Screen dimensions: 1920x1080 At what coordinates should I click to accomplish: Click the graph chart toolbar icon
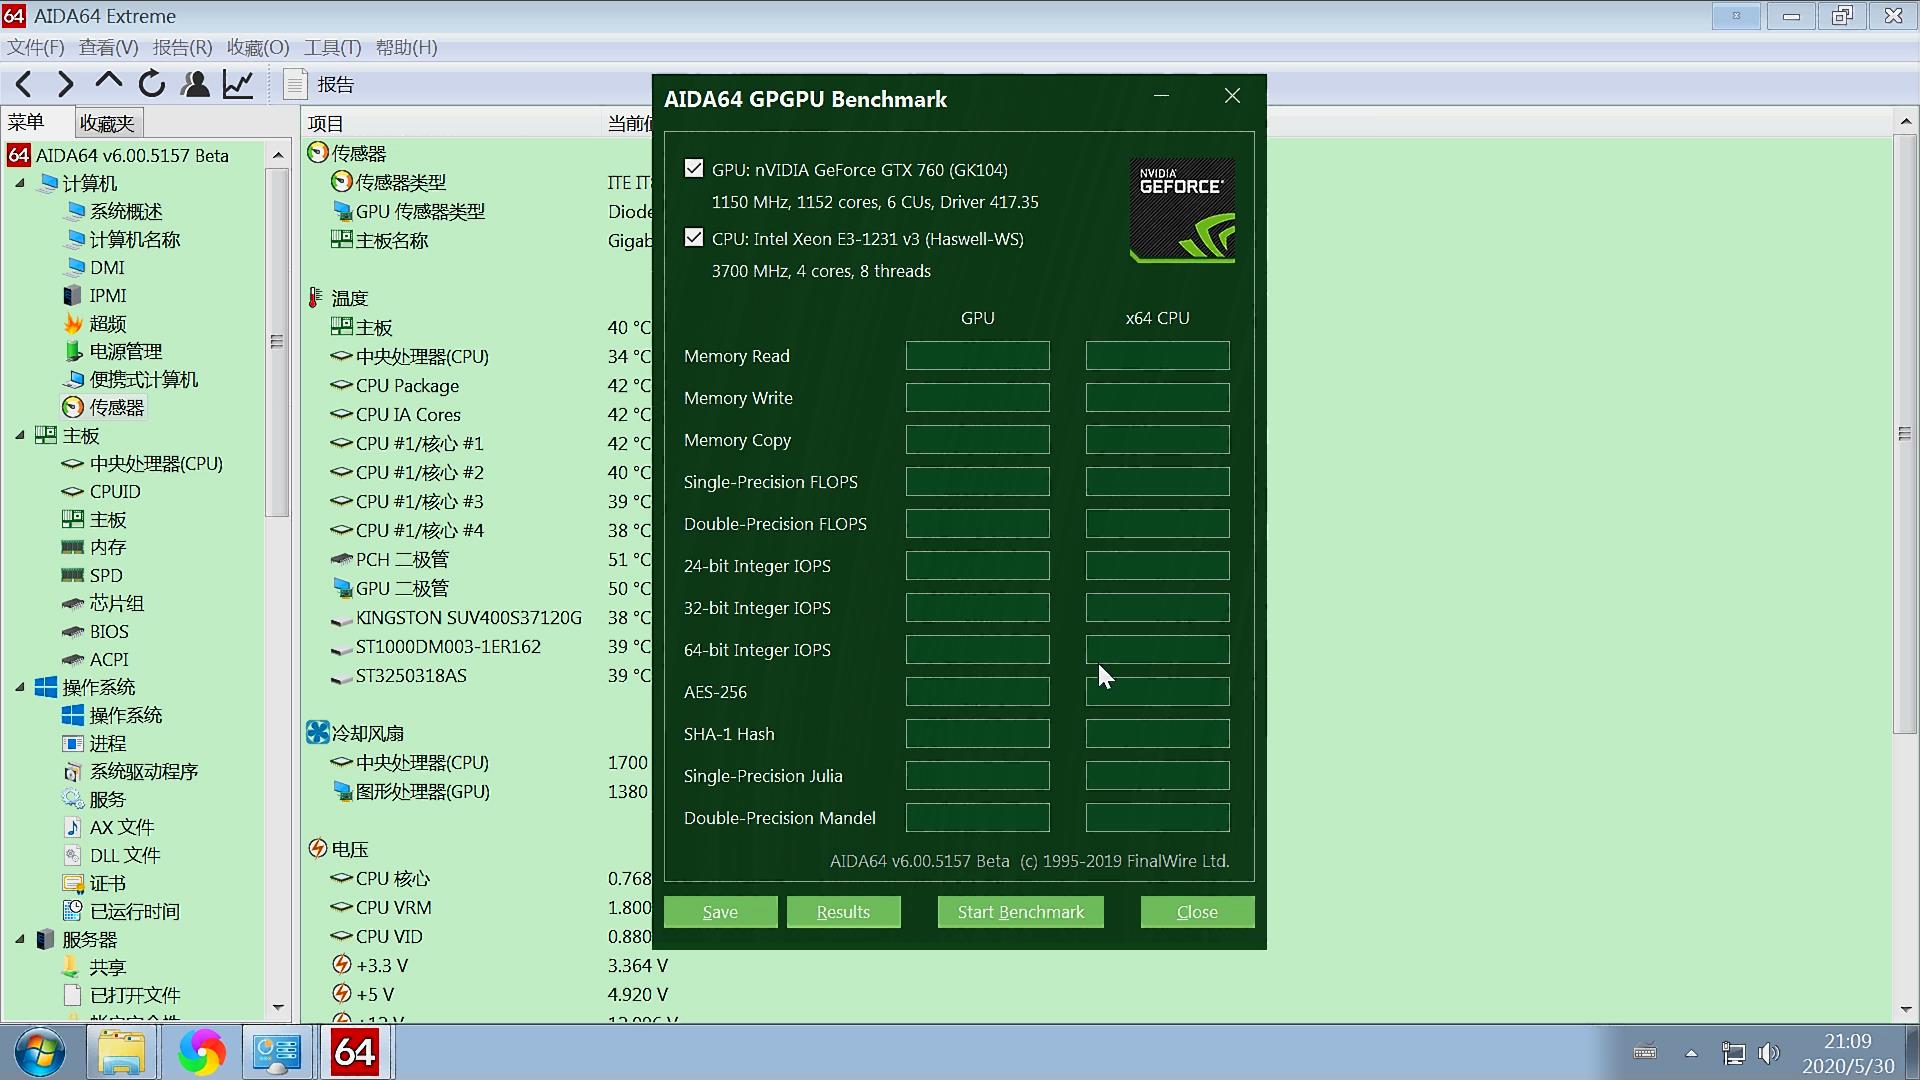[x=238, y=84]
